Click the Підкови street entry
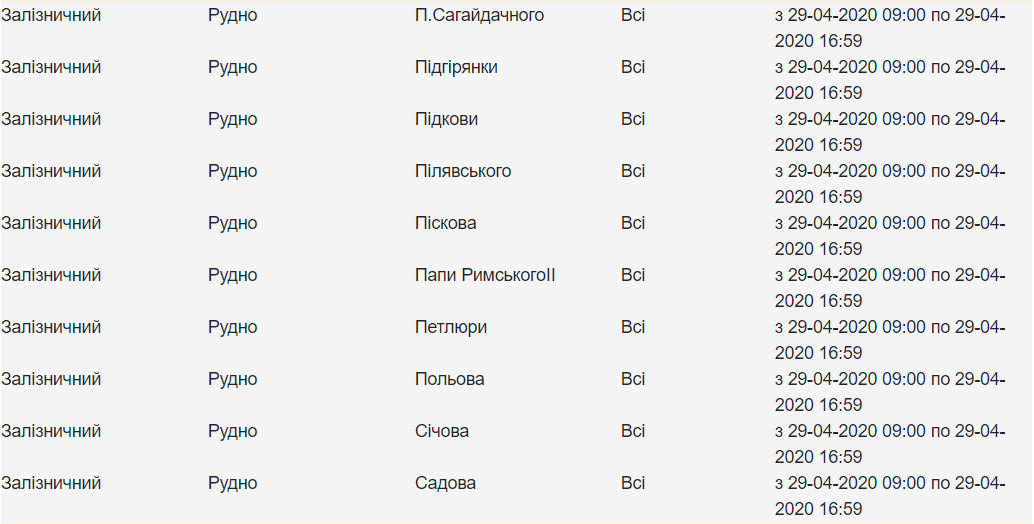 tap(446, 120)
